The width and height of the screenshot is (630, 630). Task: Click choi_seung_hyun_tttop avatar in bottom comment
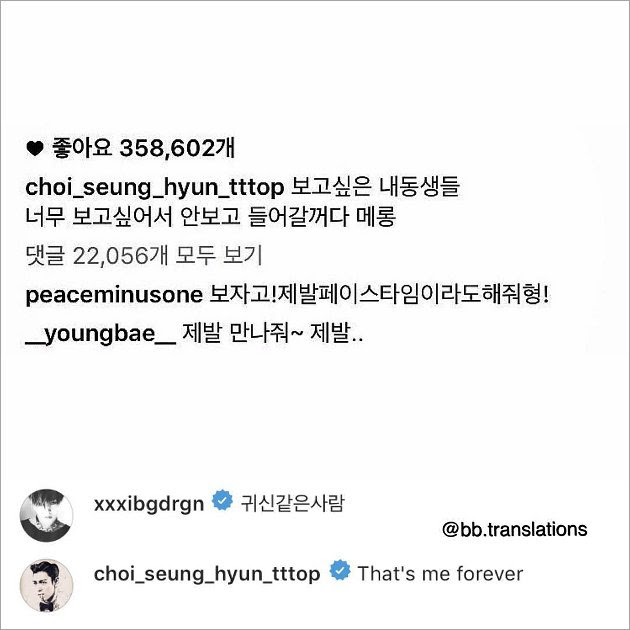[x=47, y=585]
